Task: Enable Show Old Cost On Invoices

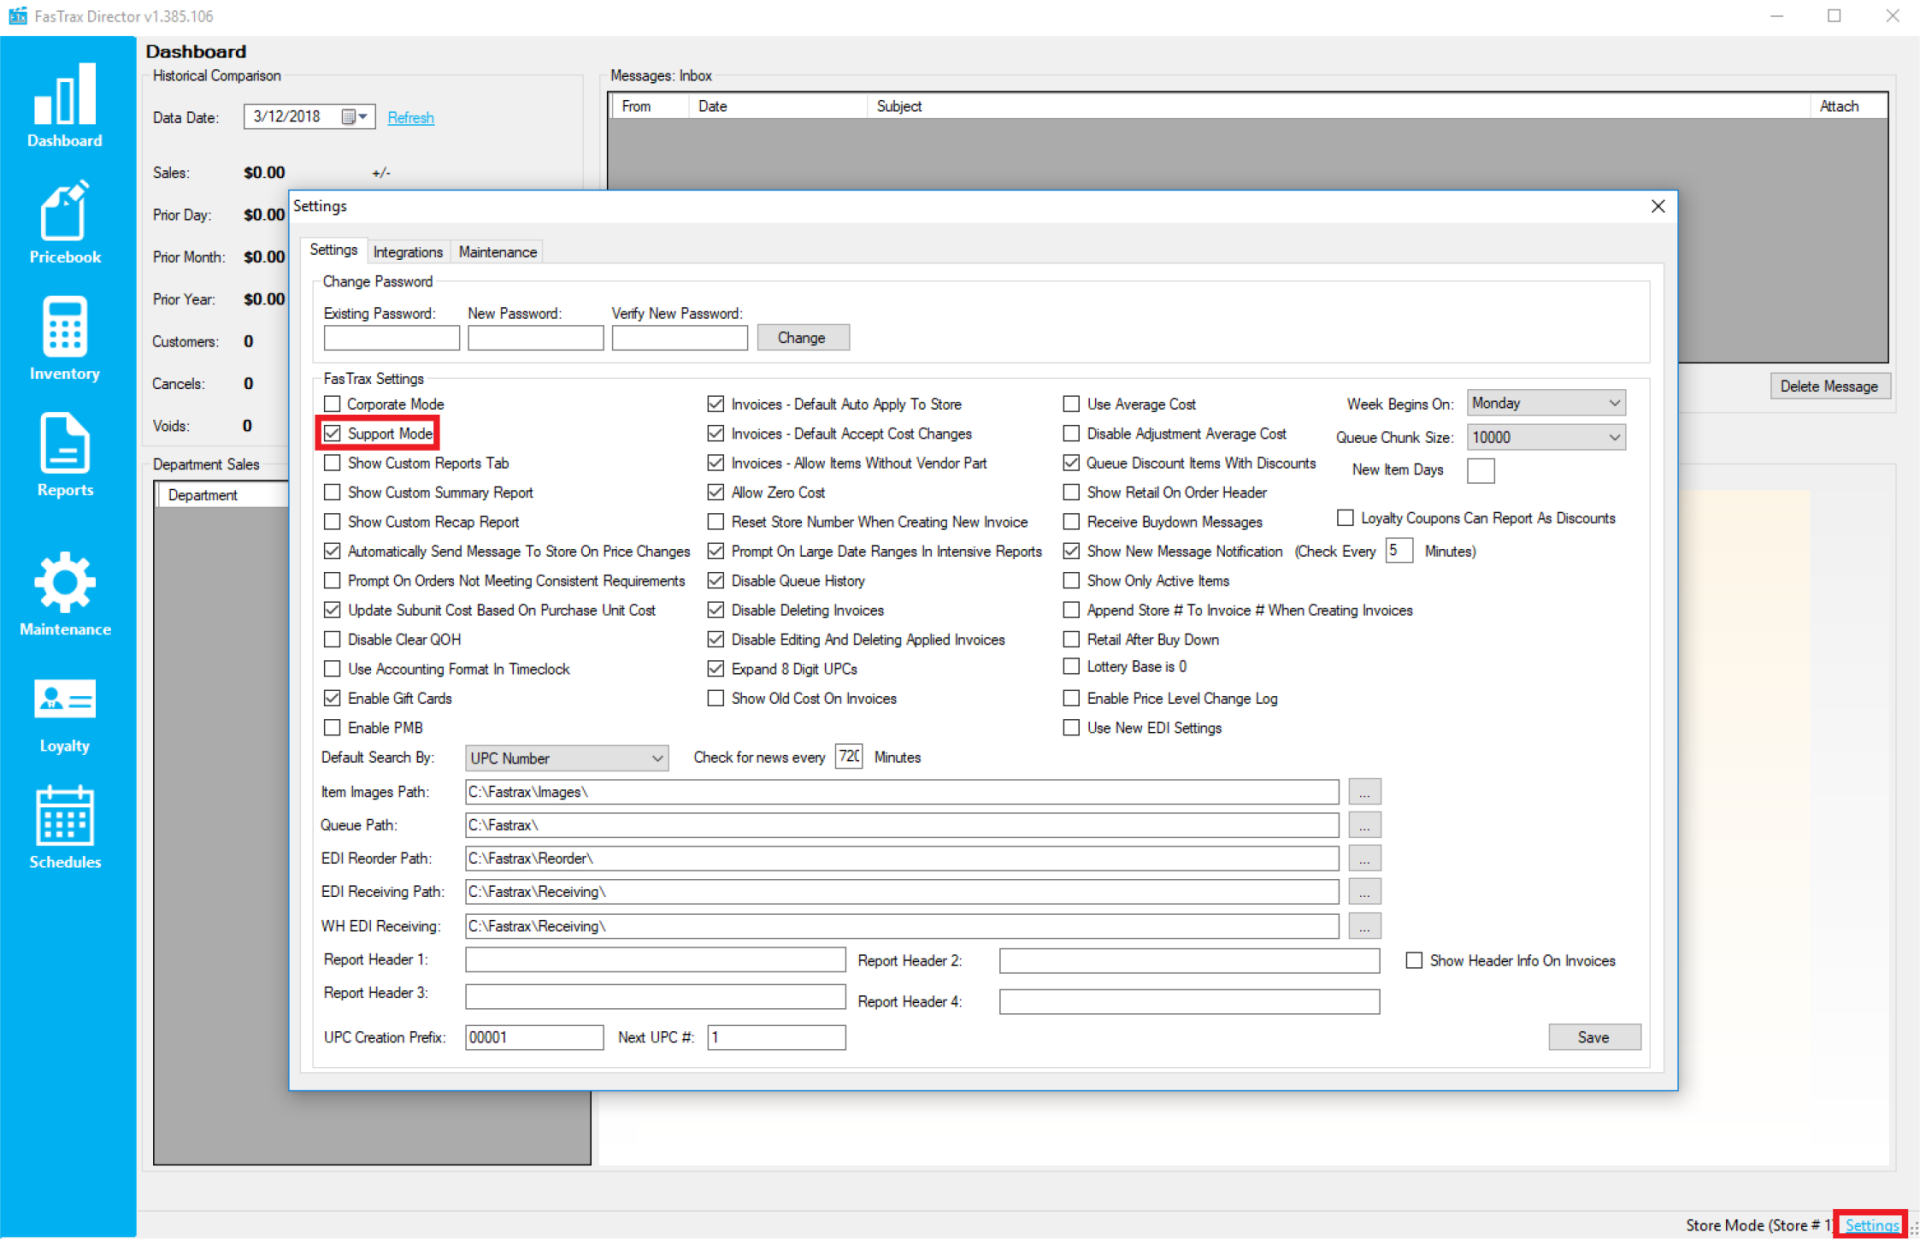Action: [x=715, y=698]
